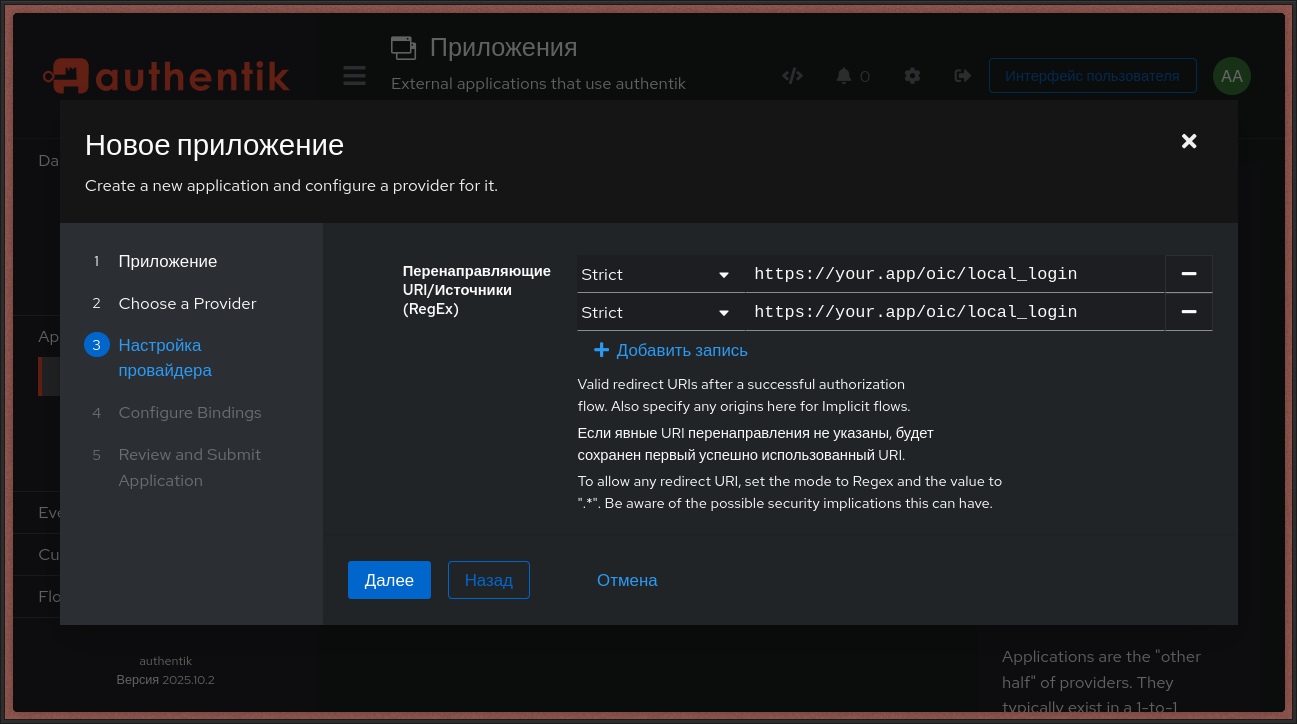
Task: Click the Интерфейс пользователя button
Action: coord(1092,76)
